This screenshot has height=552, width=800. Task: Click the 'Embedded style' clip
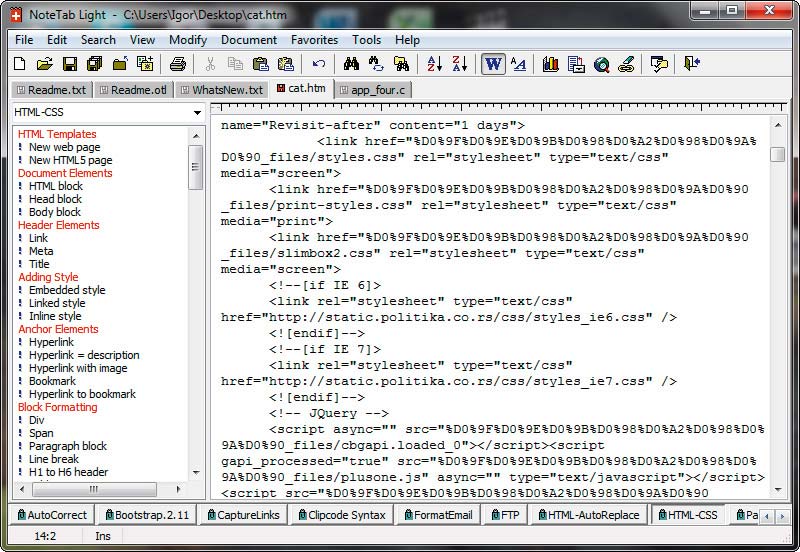67,290
